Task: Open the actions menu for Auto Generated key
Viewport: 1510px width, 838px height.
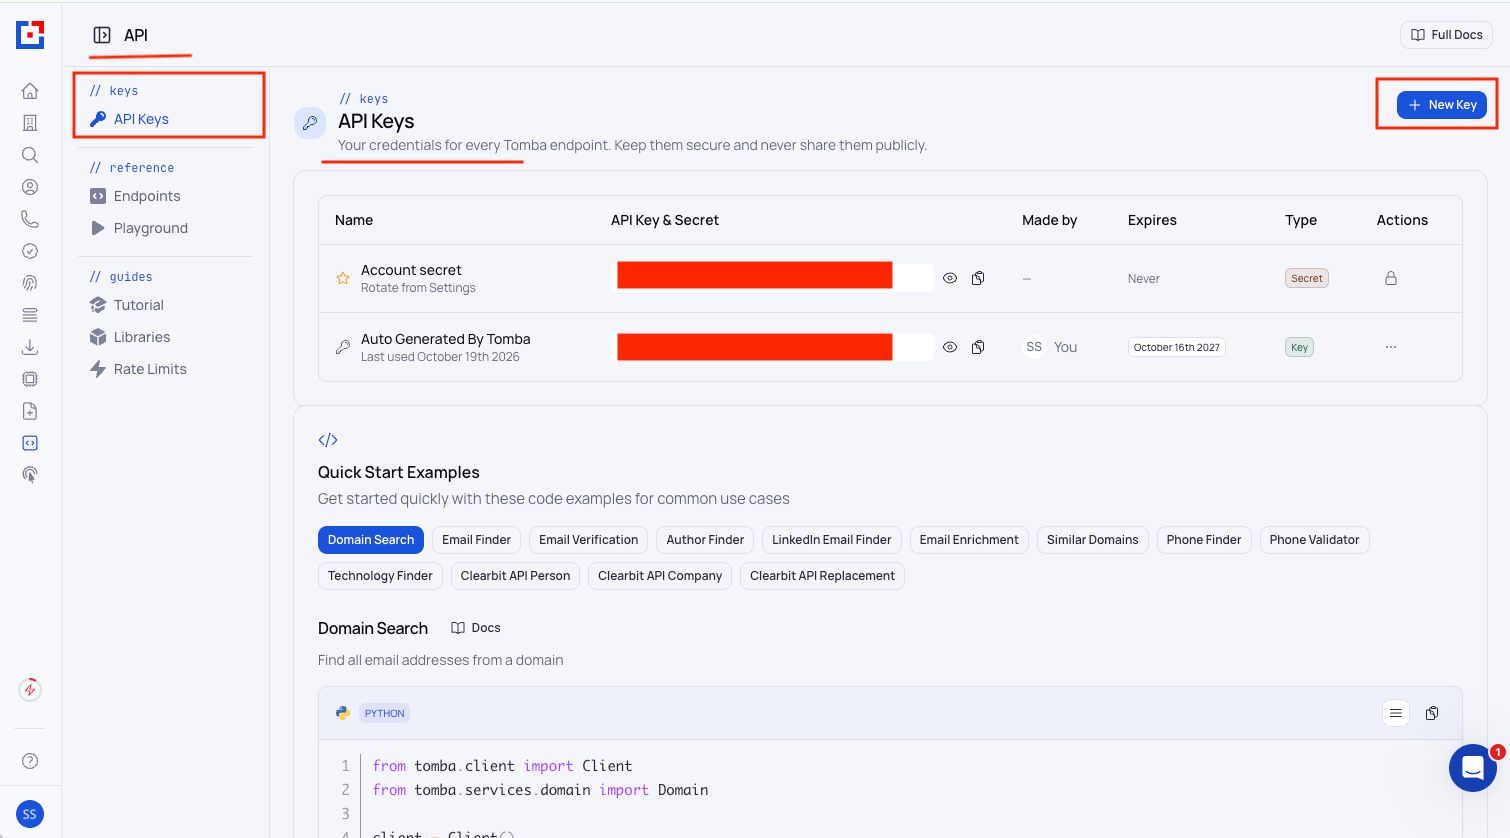Action: coord(1391,347)
